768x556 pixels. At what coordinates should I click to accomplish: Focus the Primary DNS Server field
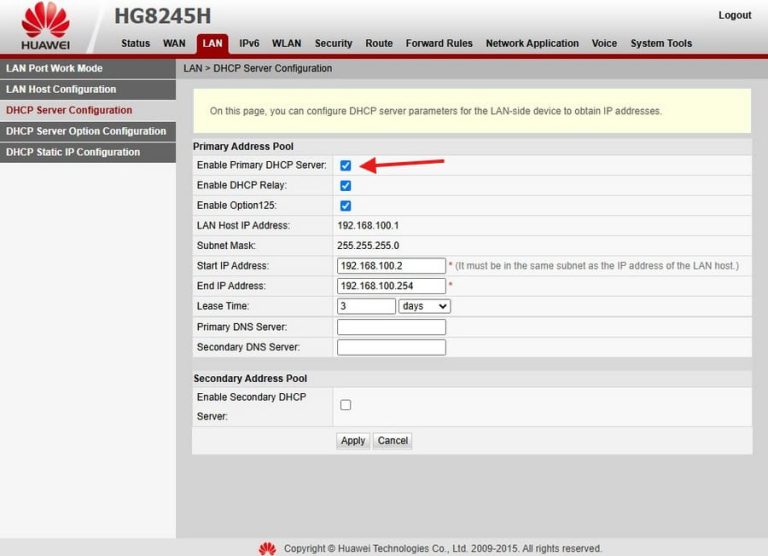tap(391, 327)
